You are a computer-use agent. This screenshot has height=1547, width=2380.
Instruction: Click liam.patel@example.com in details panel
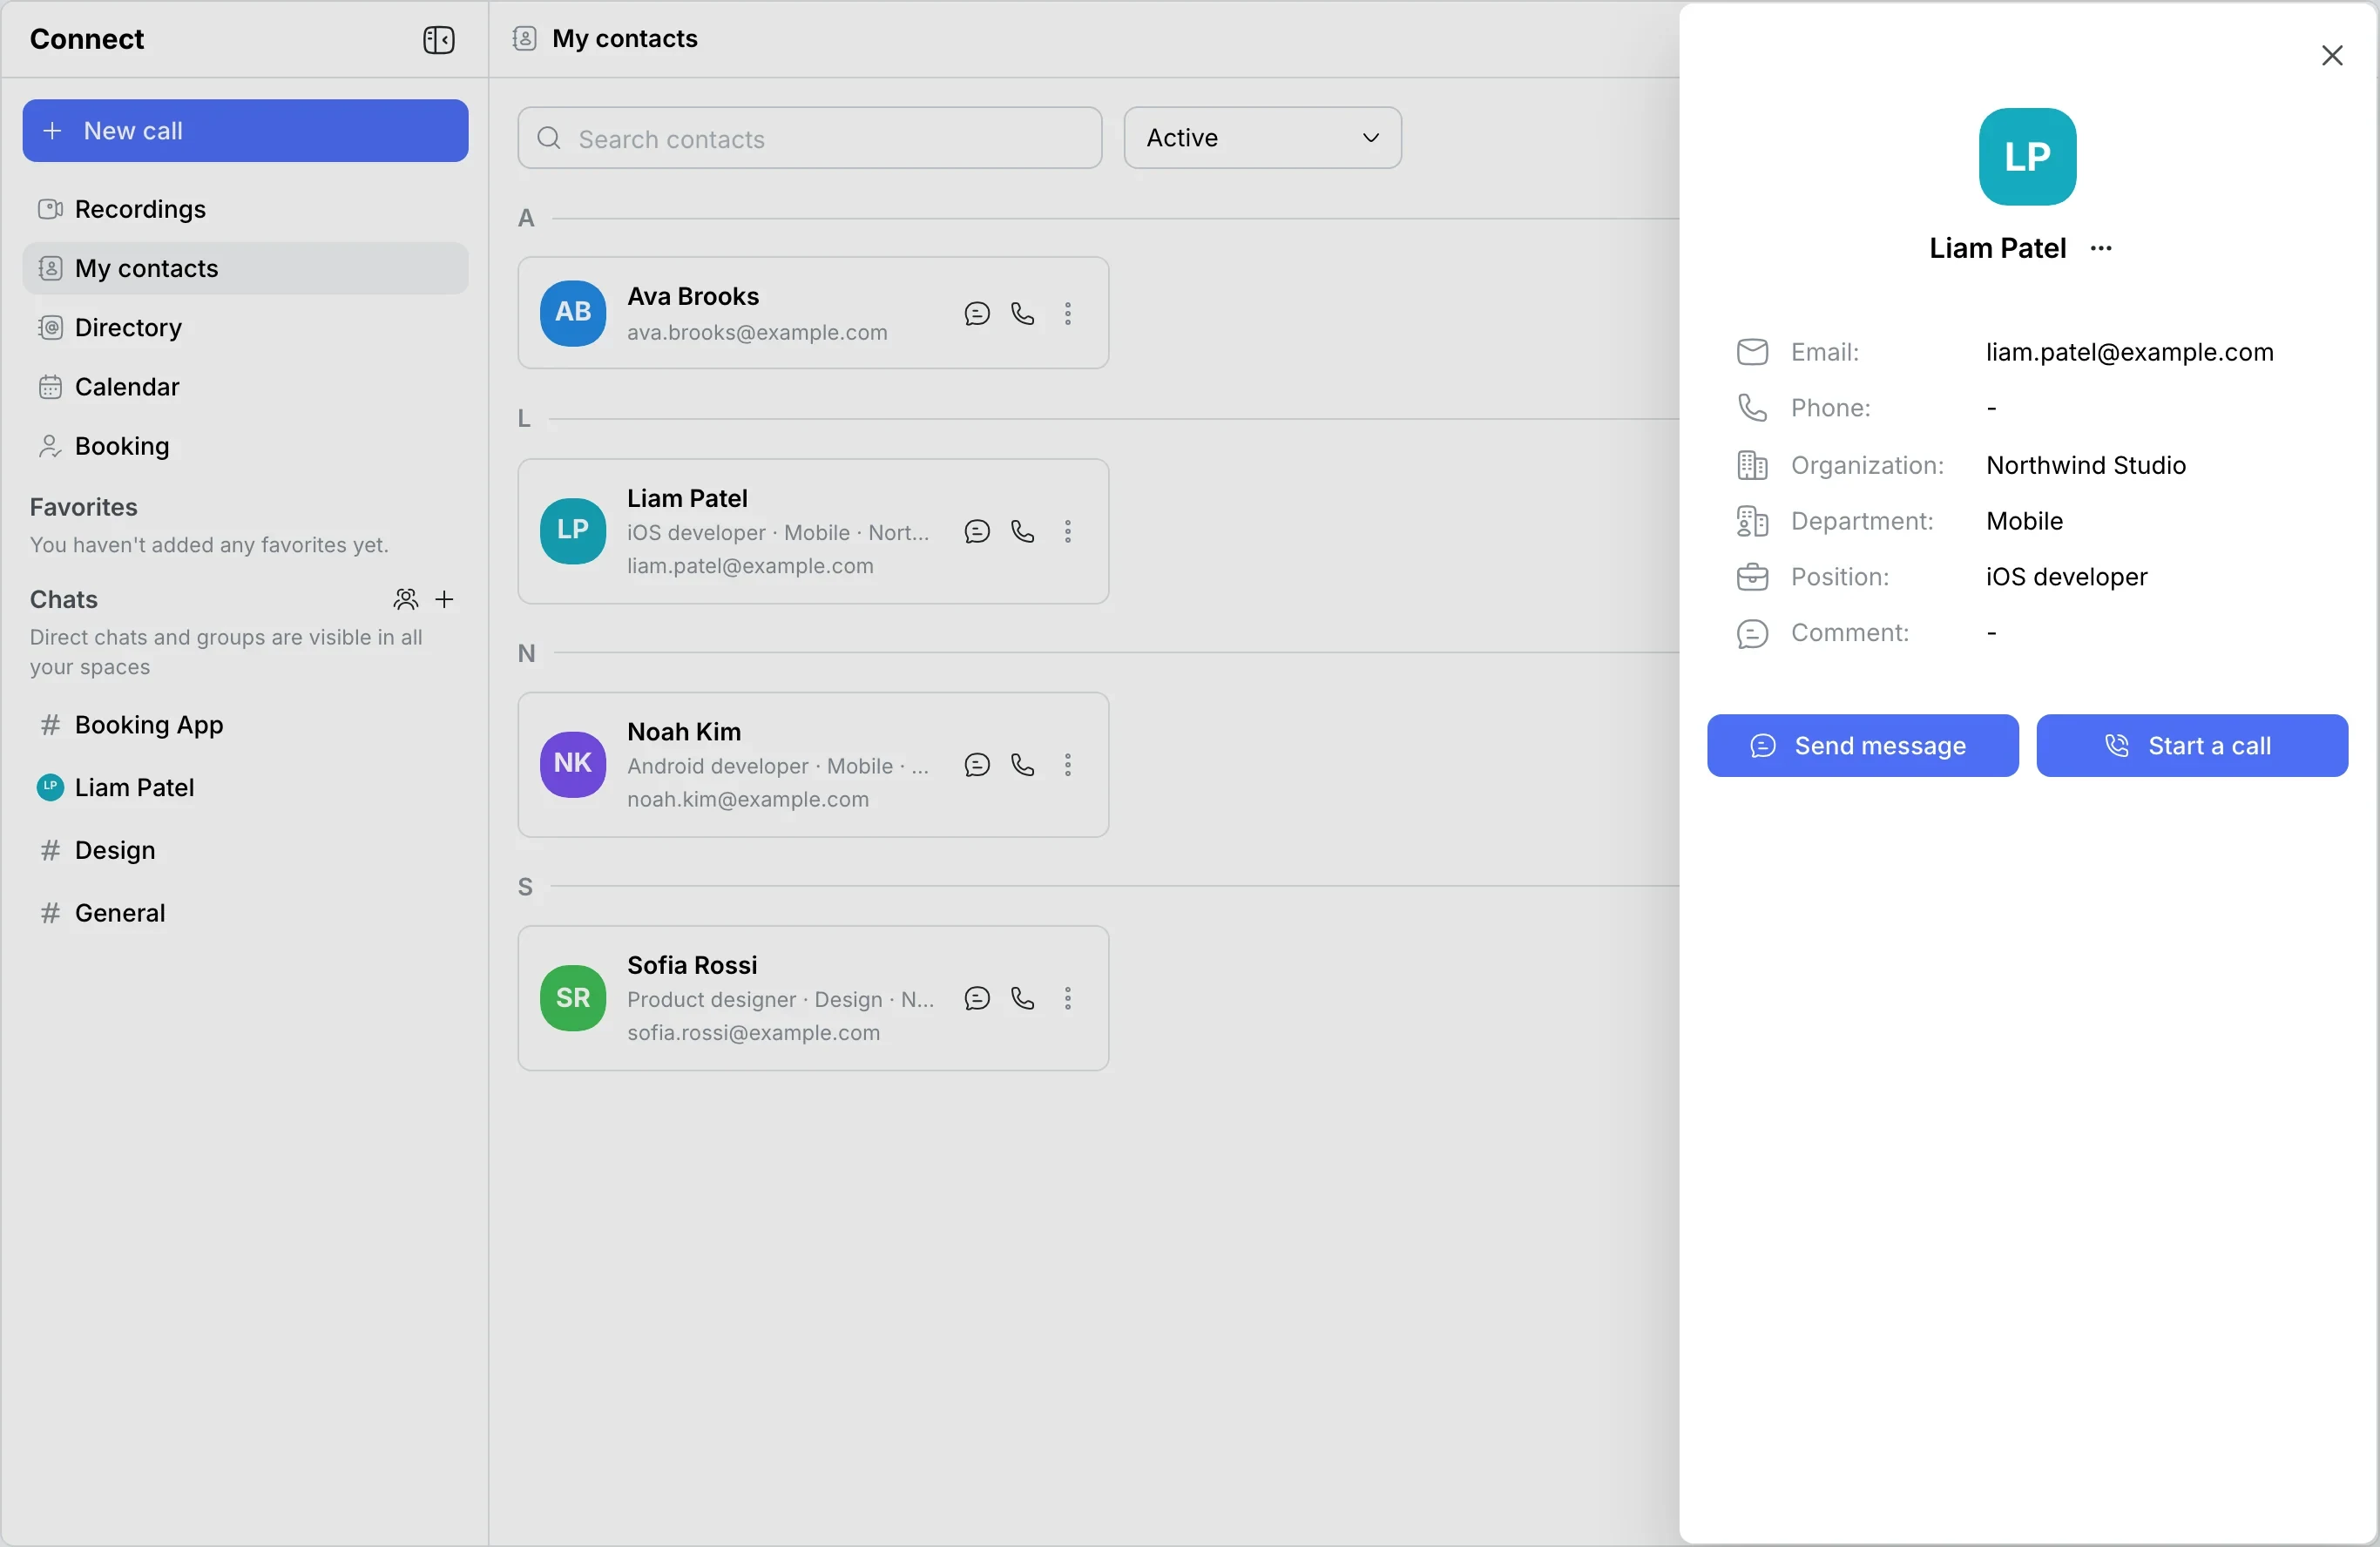[x=2129, y=352]
